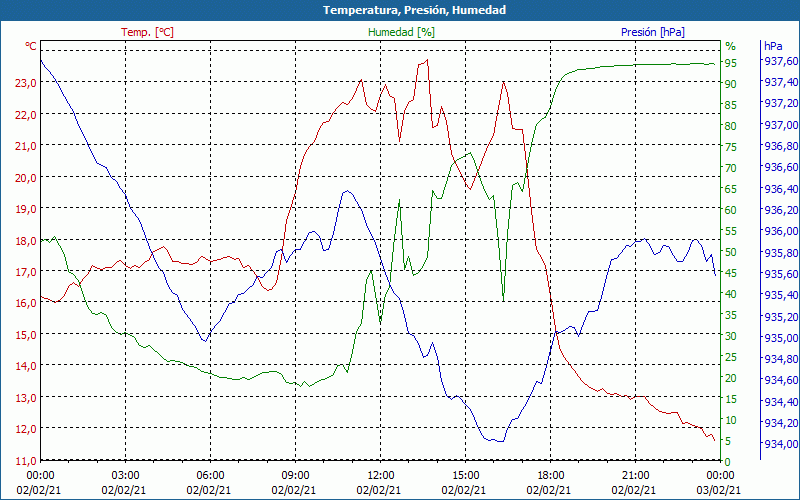Viewport: 800px width, 500px height.
Task: Click the 934,00 pressure axis value
Action: (781, 444)
